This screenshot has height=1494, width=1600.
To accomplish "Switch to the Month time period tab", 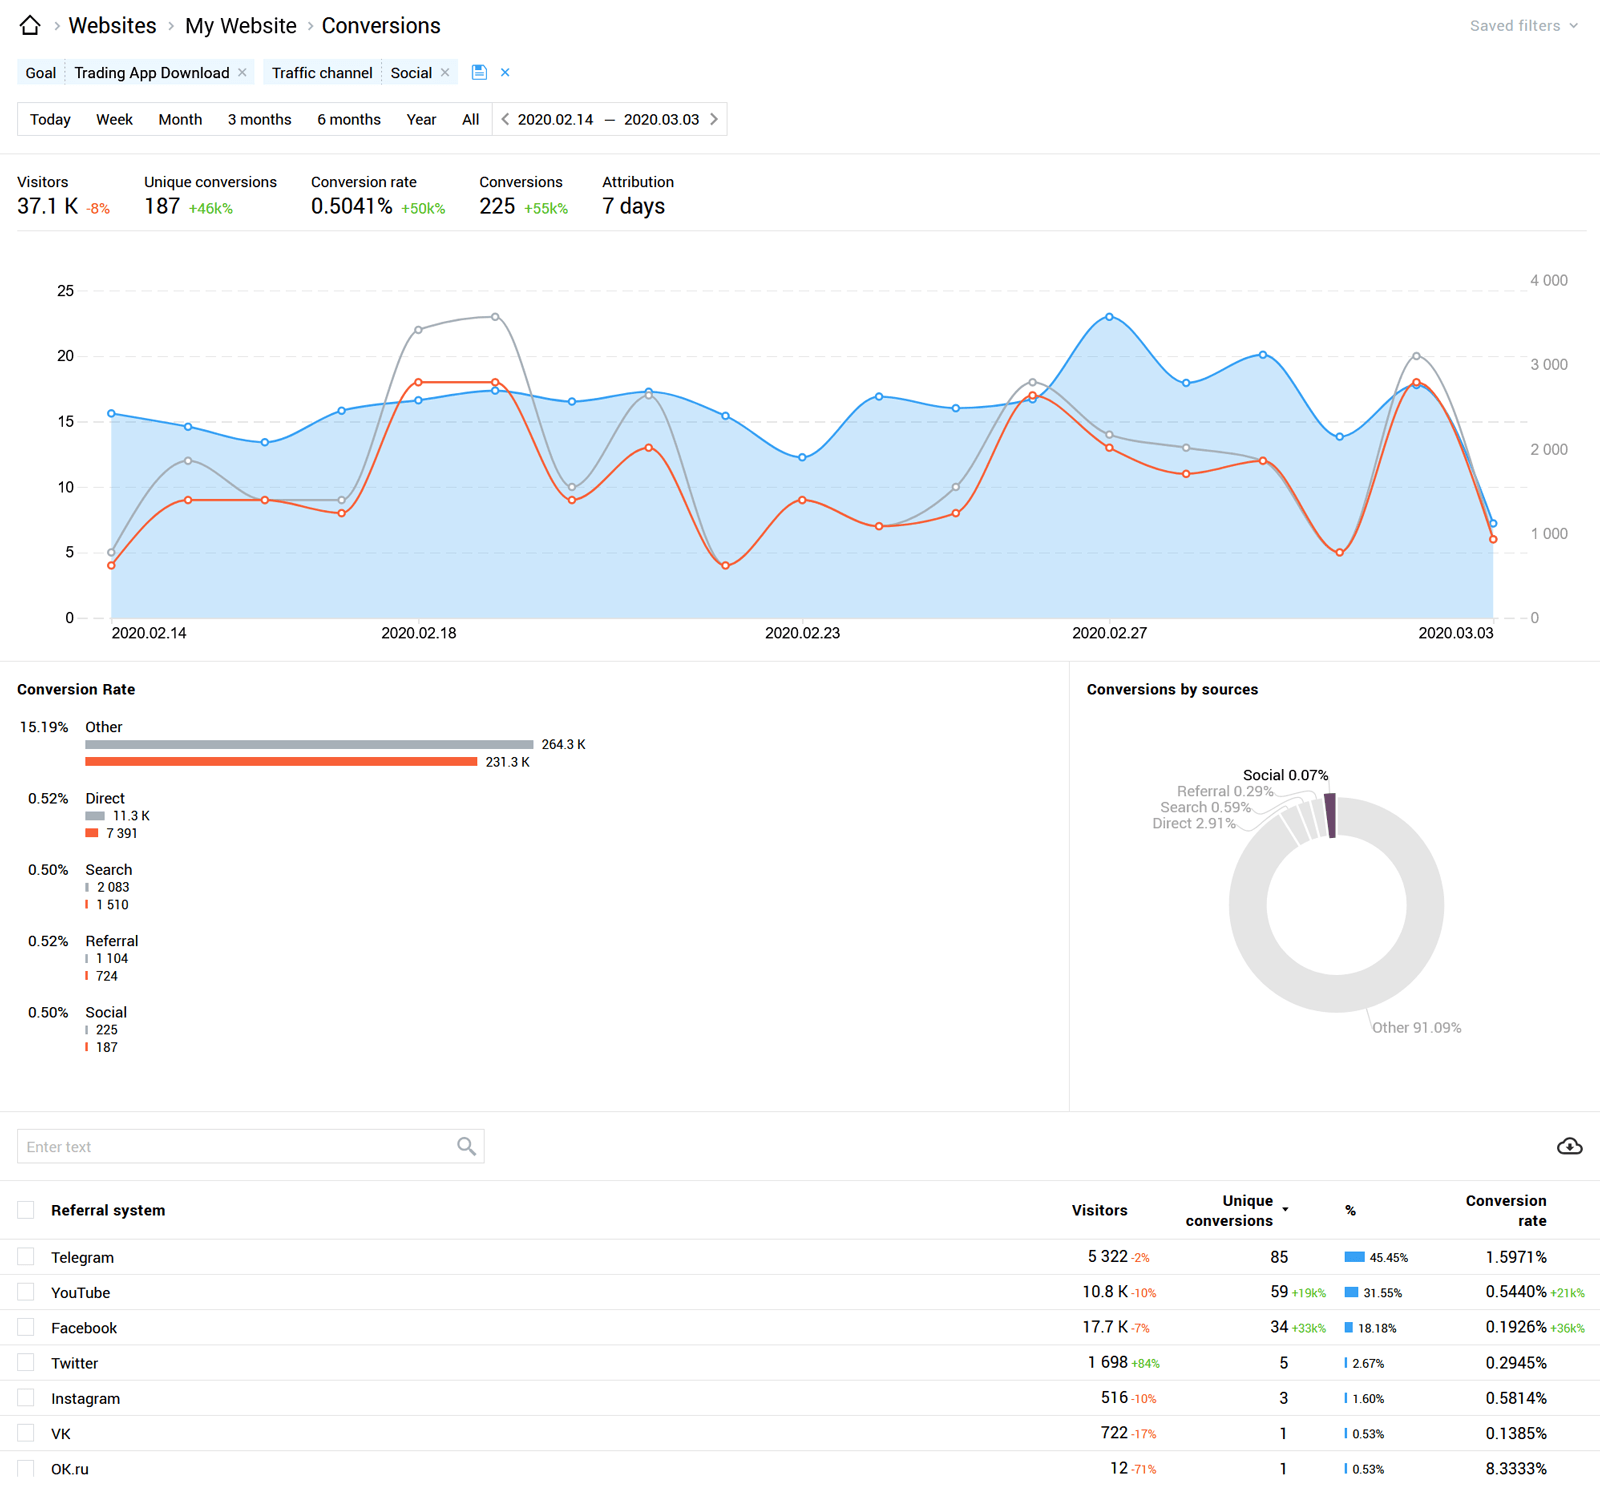I will coord(180,119).
